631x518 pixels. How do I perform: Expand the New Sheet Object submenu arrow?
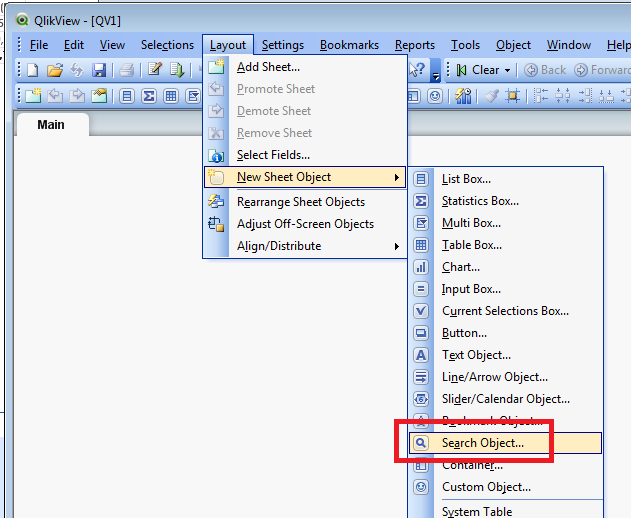click(397, 177)
